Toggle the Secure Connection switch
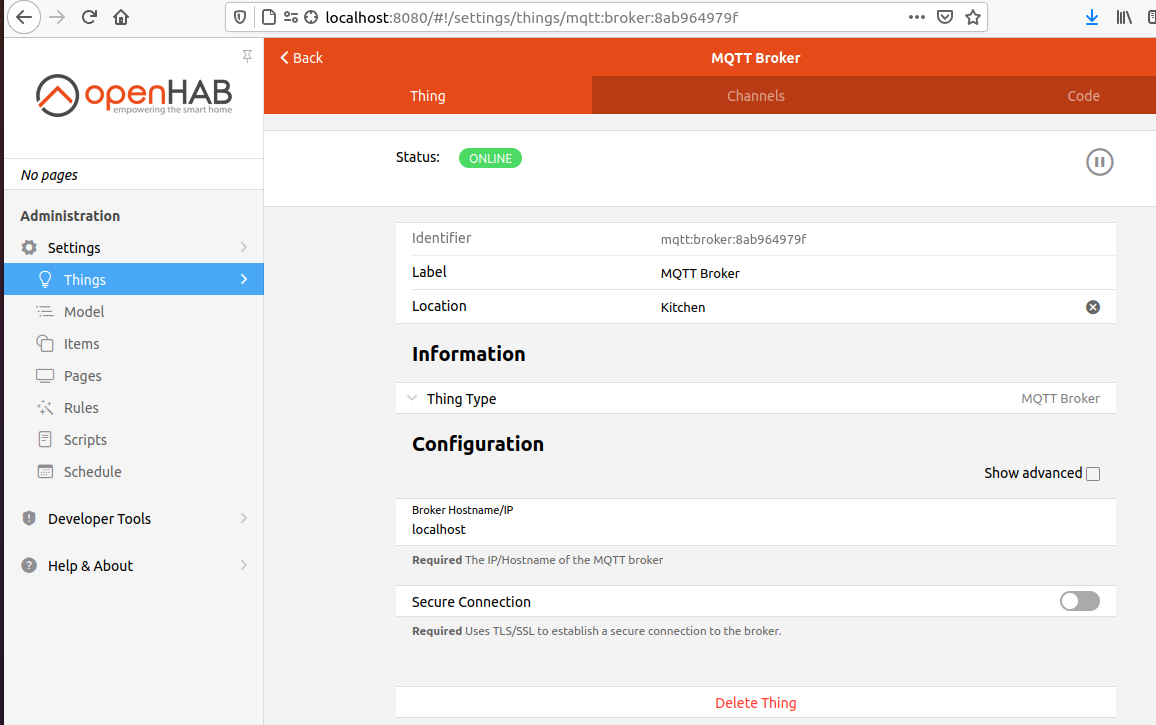Viewport: 1156px width, 725px height. tap(1079, 601)
